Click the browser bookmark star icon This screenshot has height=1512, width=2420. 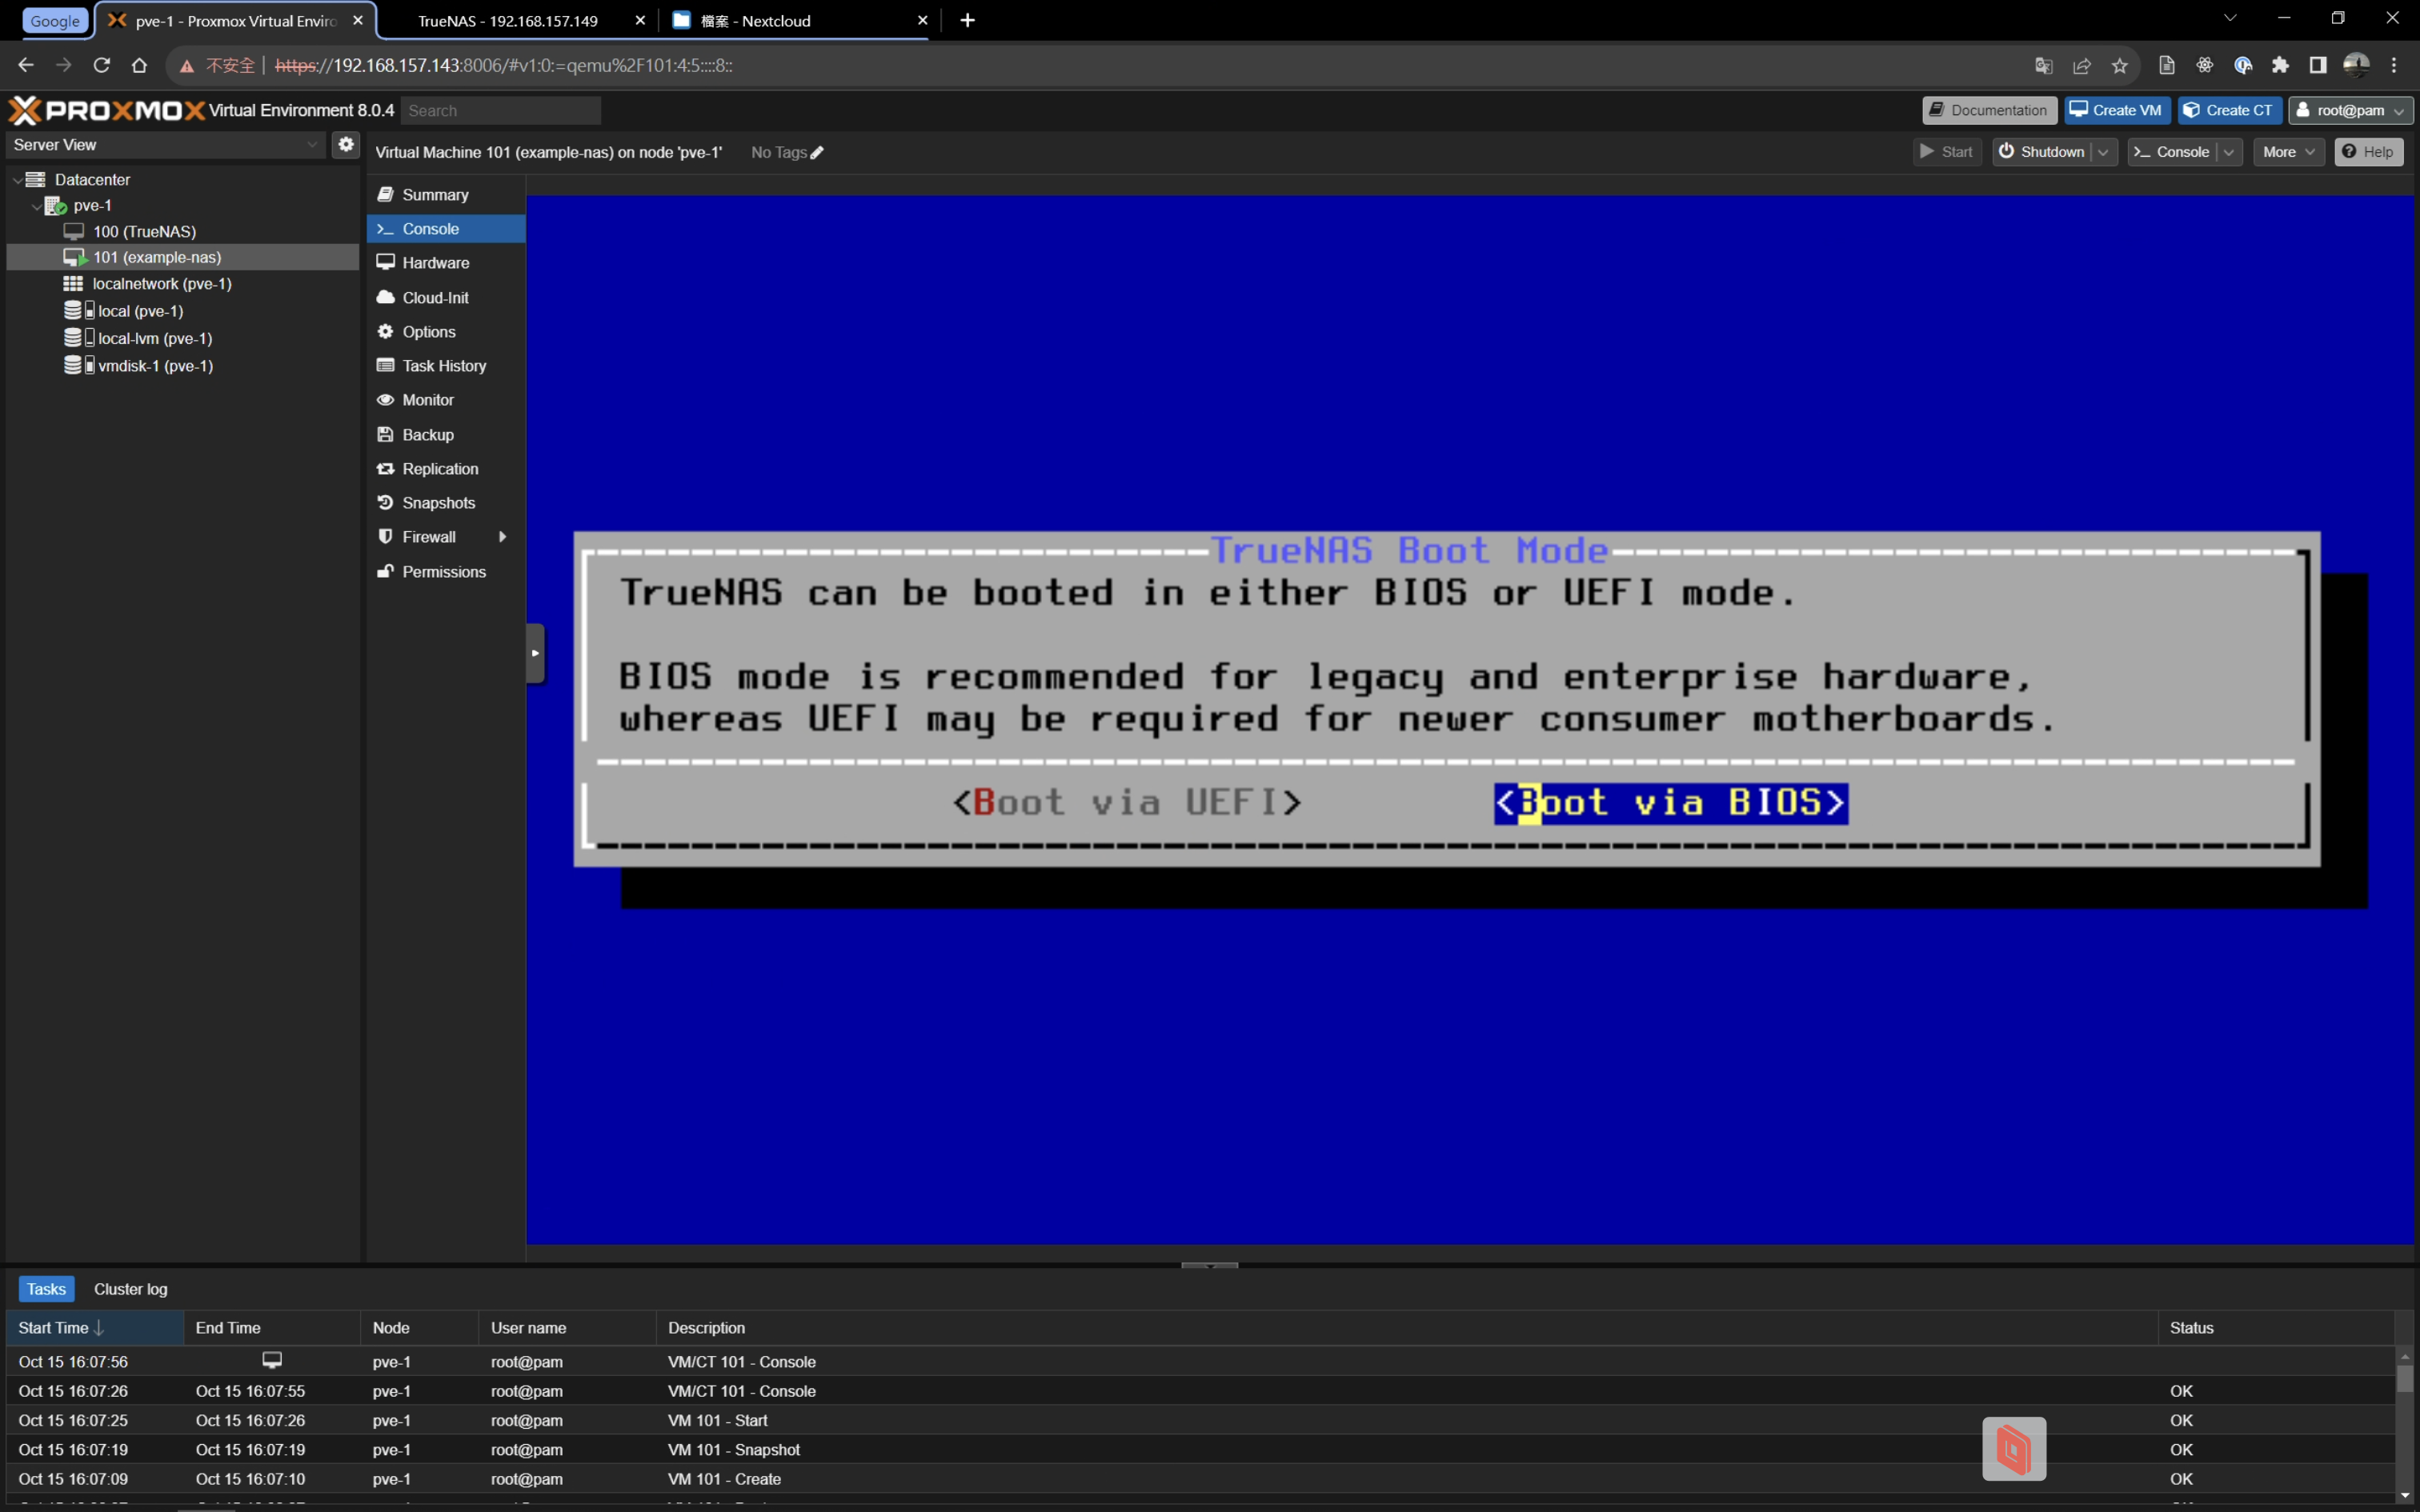point(2119,66)
